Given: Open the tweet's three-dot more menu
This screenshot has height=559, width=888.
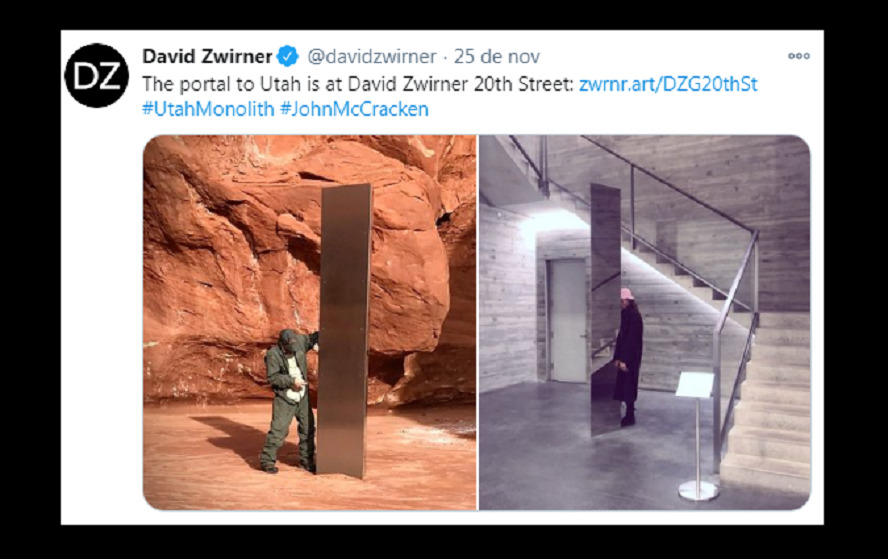Looking at the screenshot, I should click(x=799, y=56).
